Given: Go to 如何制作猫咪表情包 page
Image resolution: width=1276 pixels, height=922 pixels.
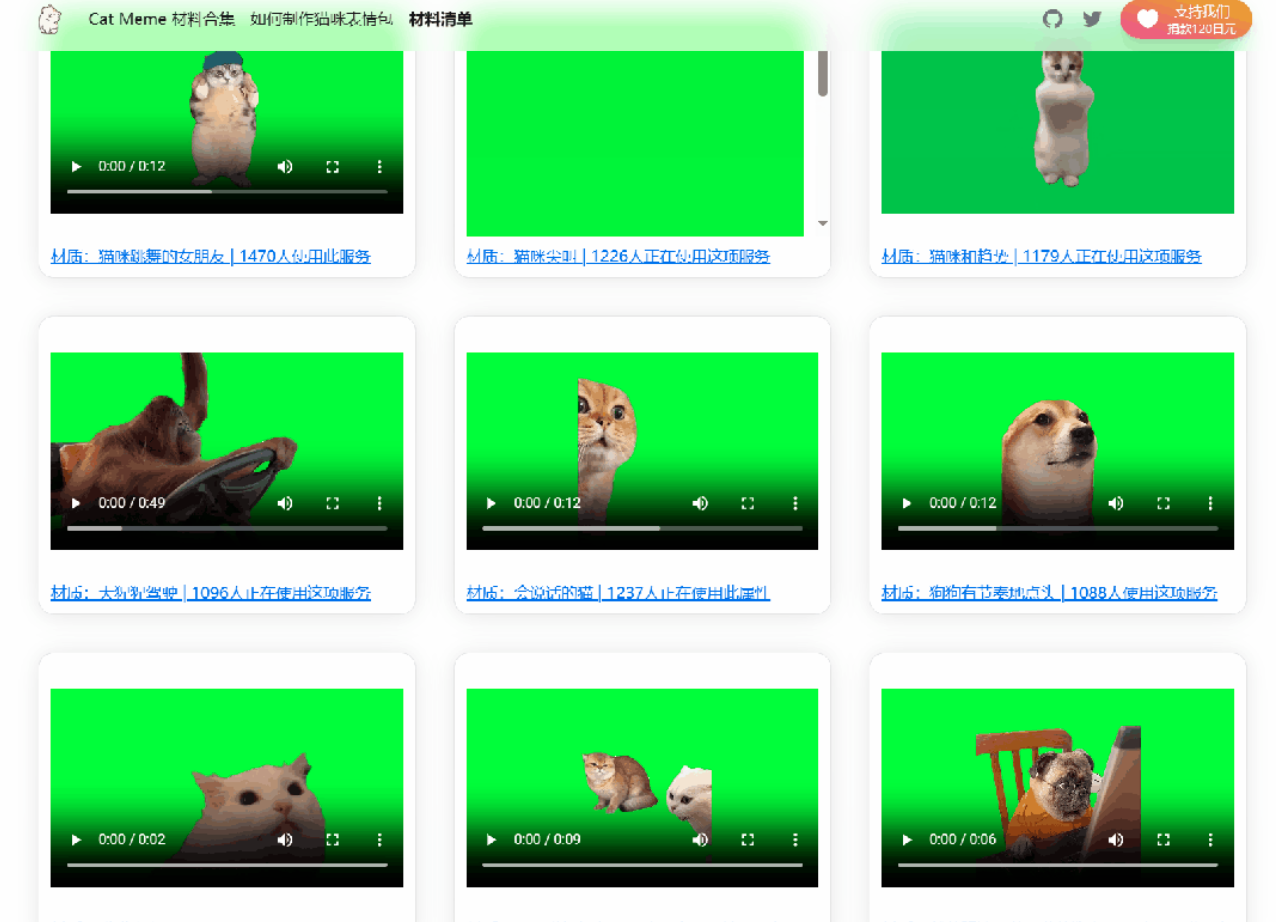Looking at the screenshot, I should (x=322, y=19).
